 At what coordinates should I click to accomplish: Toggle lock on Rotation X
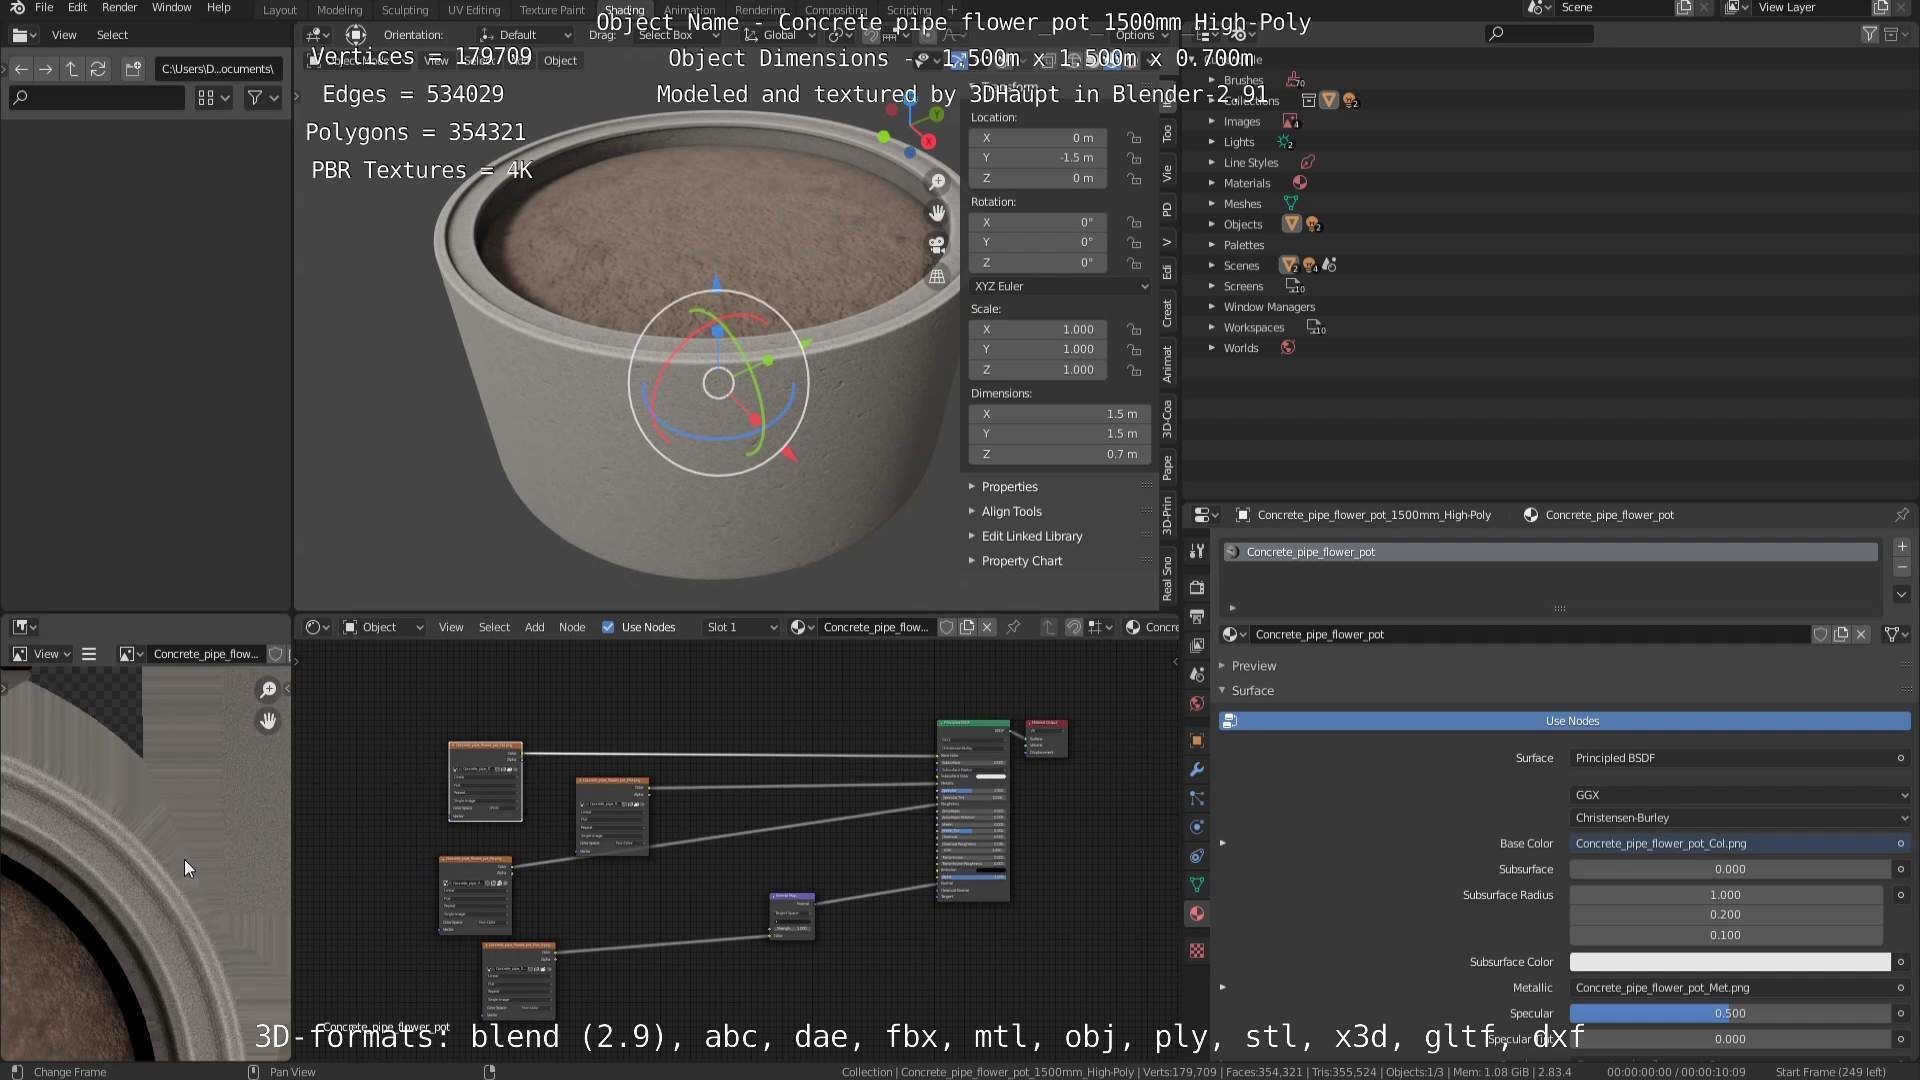[1134, 222]
